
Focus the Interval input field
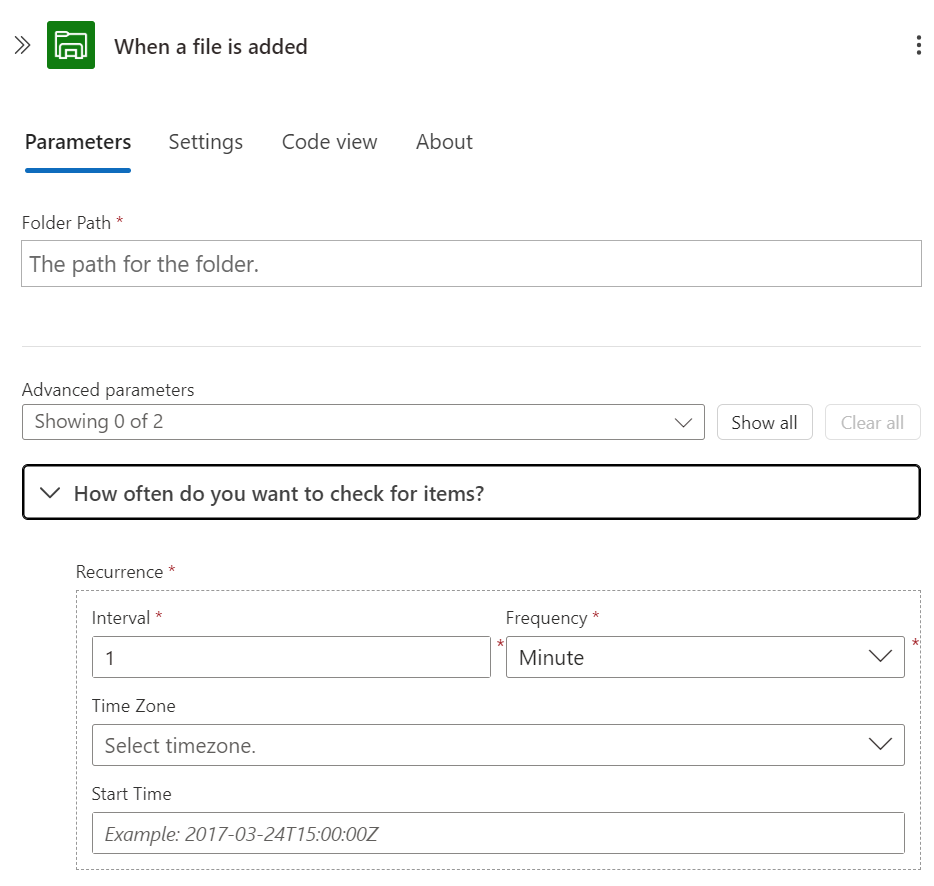[x=290, y=658]
